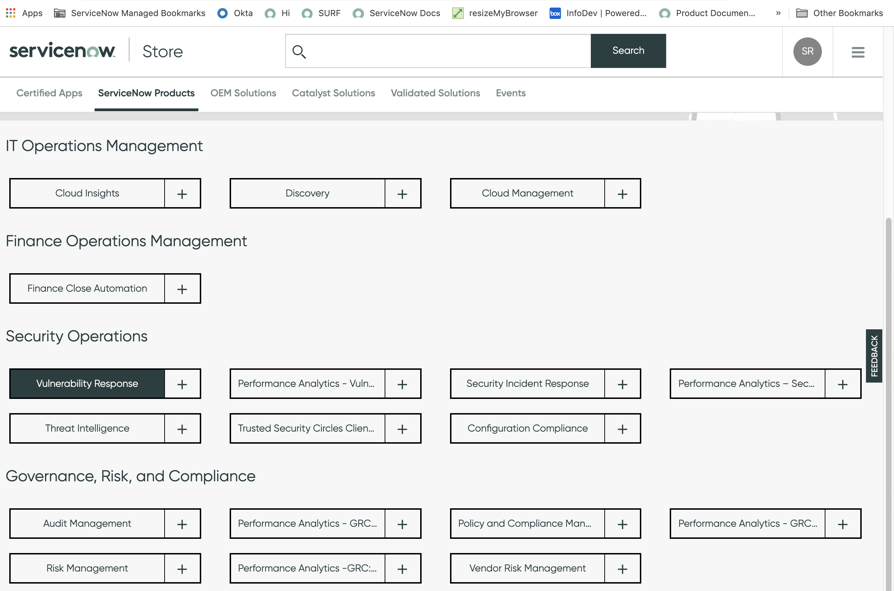Switch to the Events tab
894x591 pixels.
[x=510, y=93]
